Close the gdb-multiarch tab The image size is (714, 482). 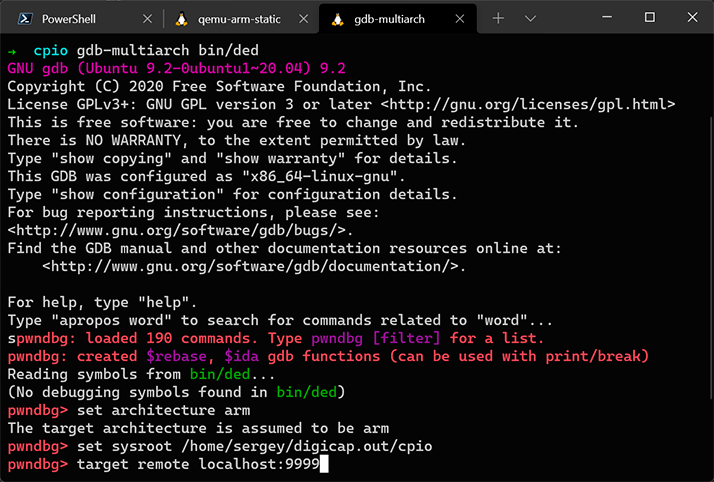click(460, 18)
